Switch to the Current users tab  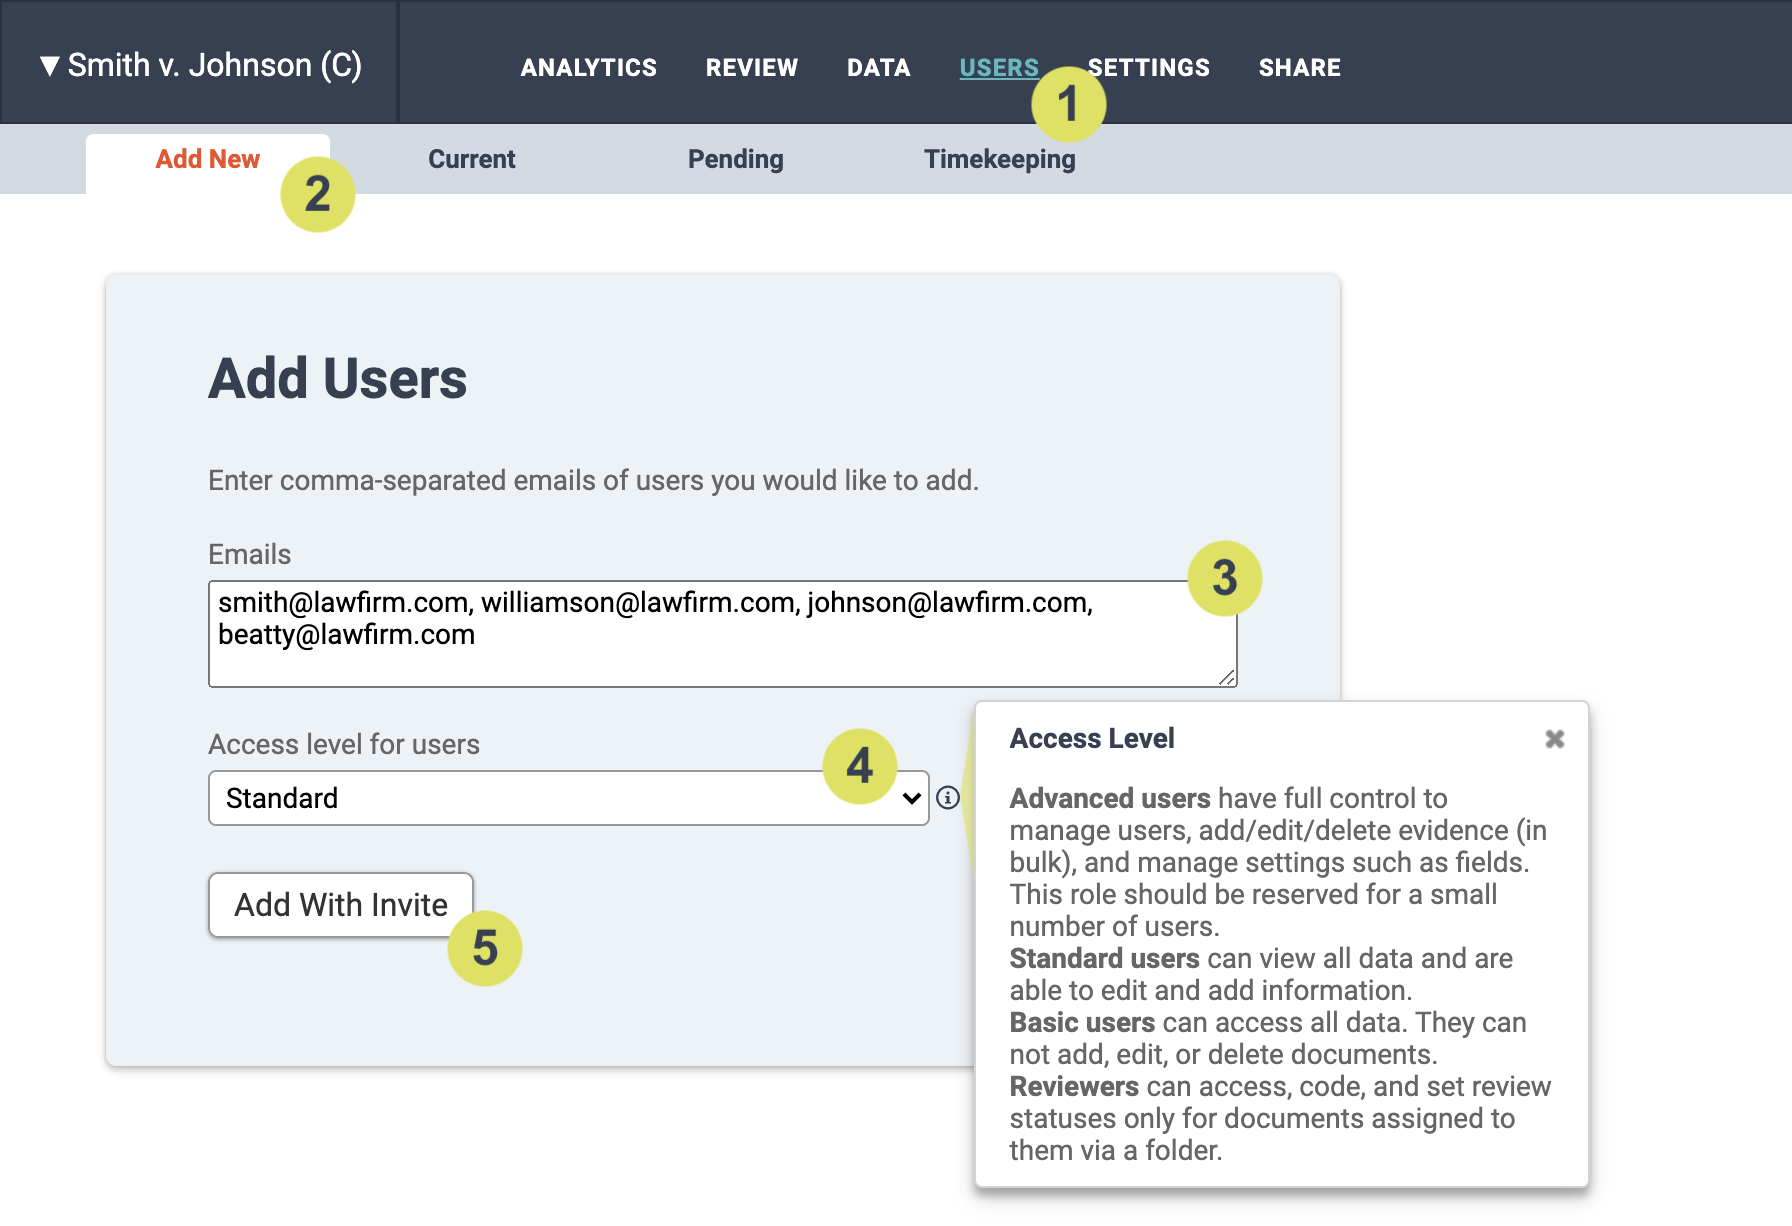[472, 160]
